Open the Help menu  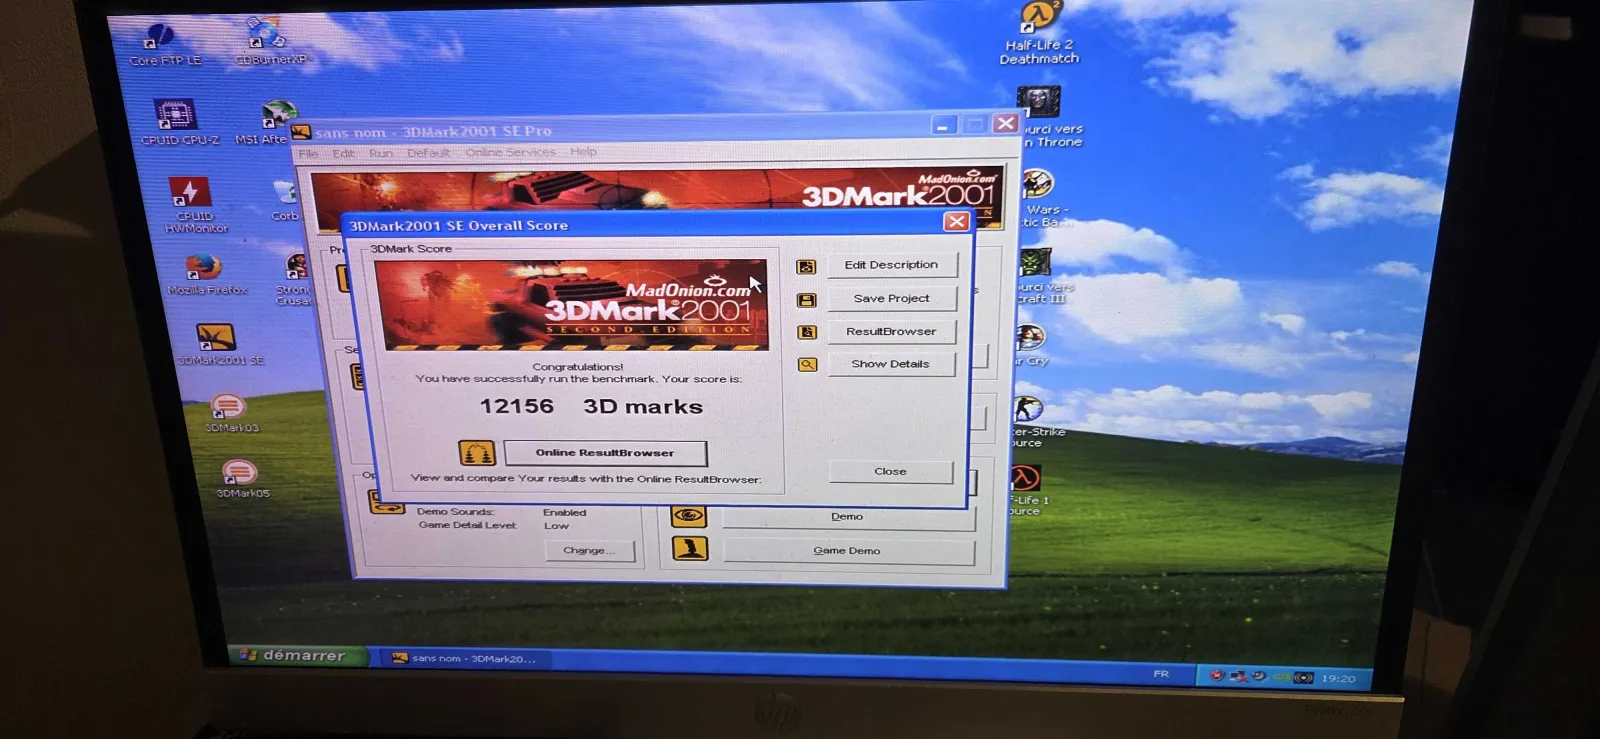[x=584, y=152]
